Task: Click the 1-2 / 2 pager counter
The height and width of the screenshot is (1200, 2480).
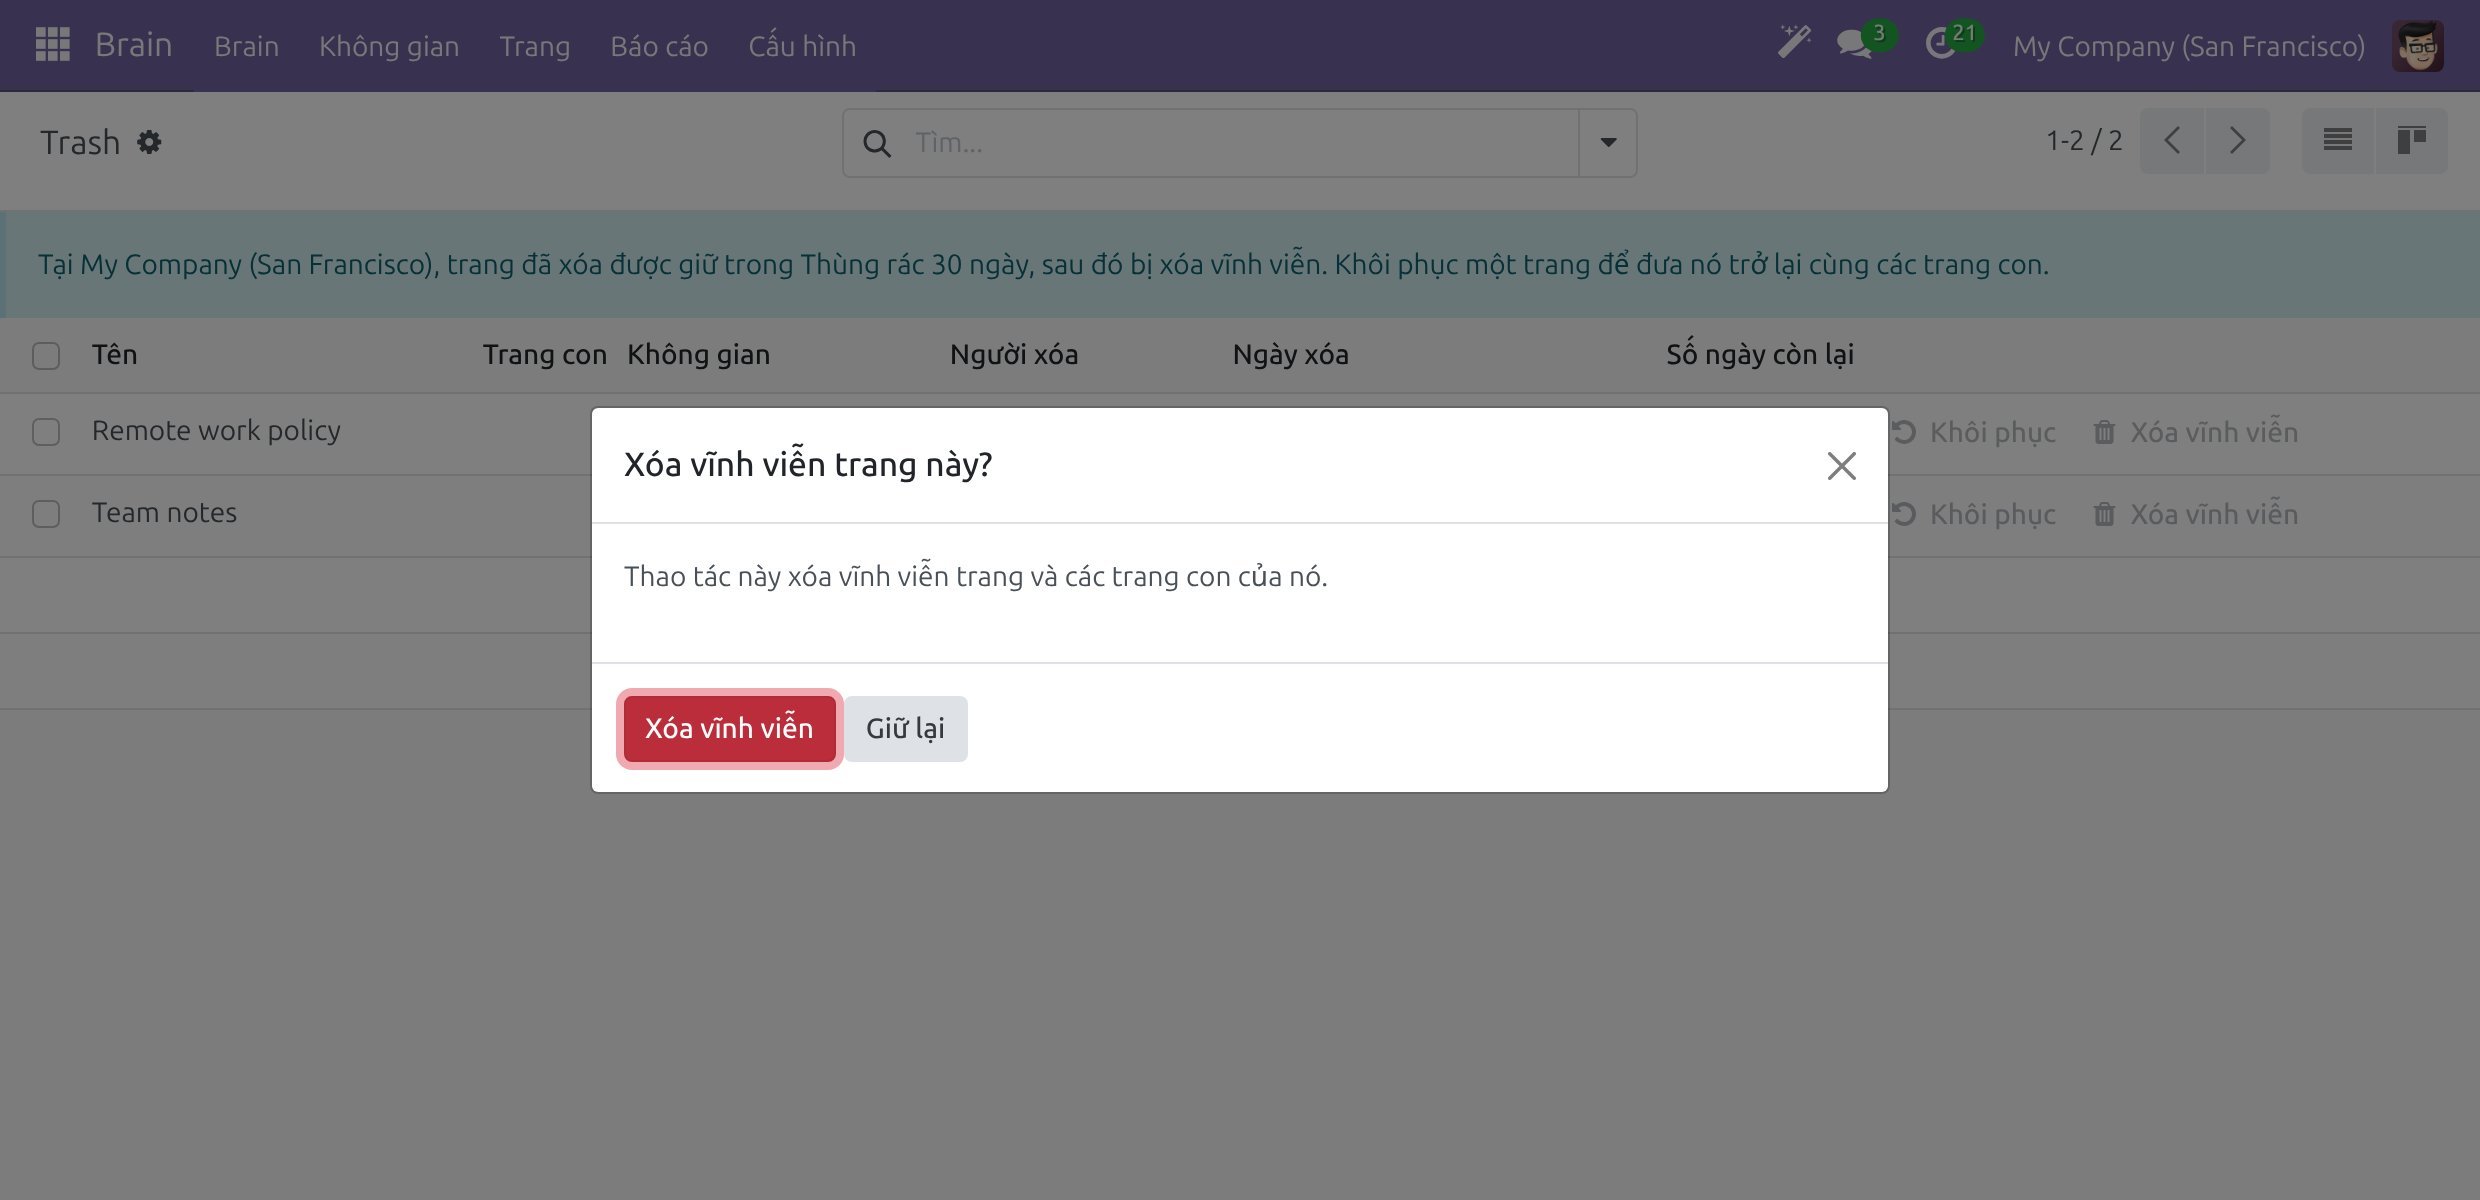Action: coord(2084,141)
